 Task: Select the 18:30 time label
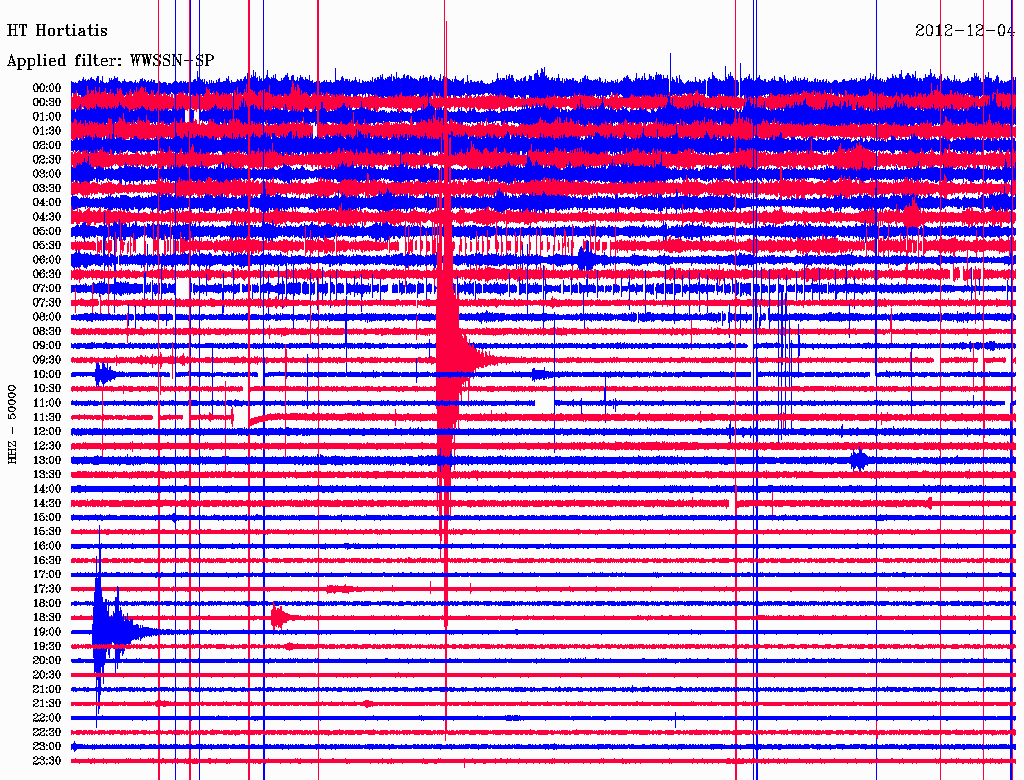point(47,618)
